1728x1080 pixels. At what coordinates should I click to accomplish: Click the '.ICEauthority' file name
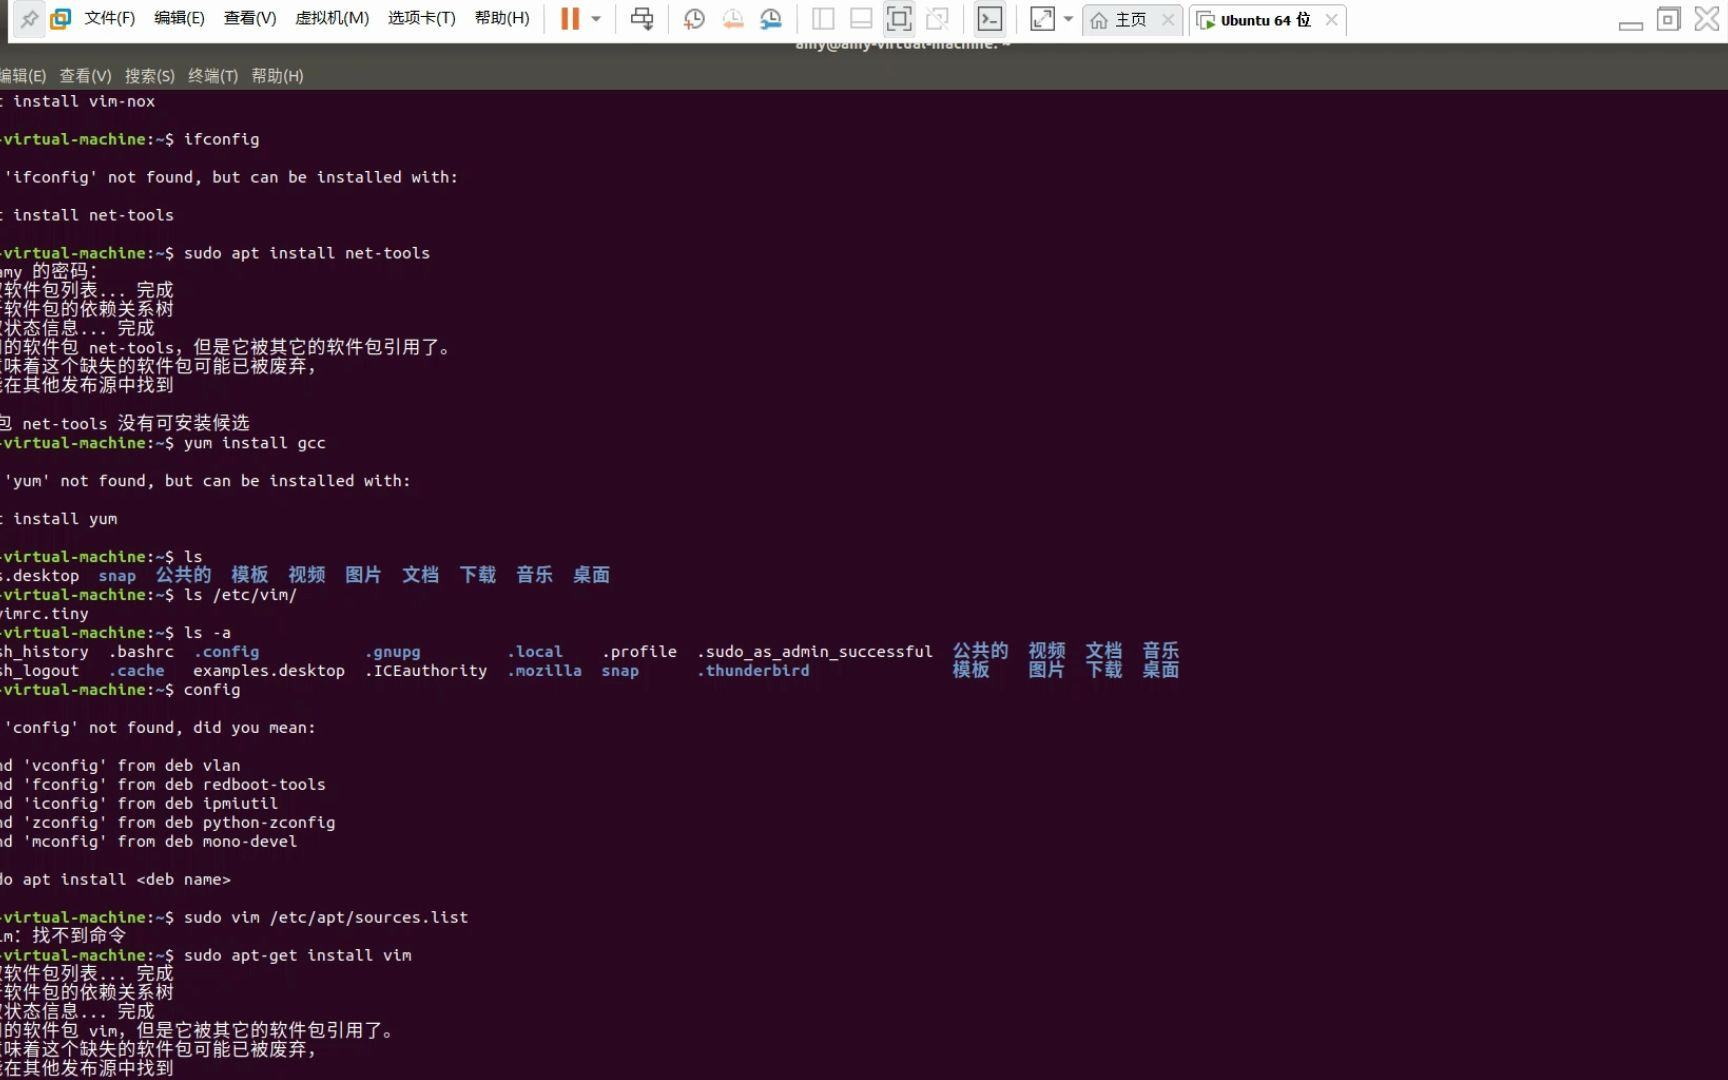pyautogui.click(x=426, y=671)
